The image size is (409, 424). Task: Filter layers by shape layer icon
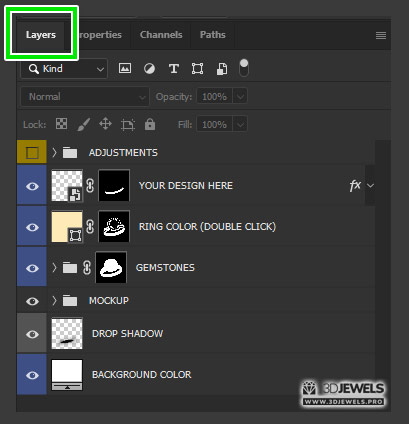197,69
